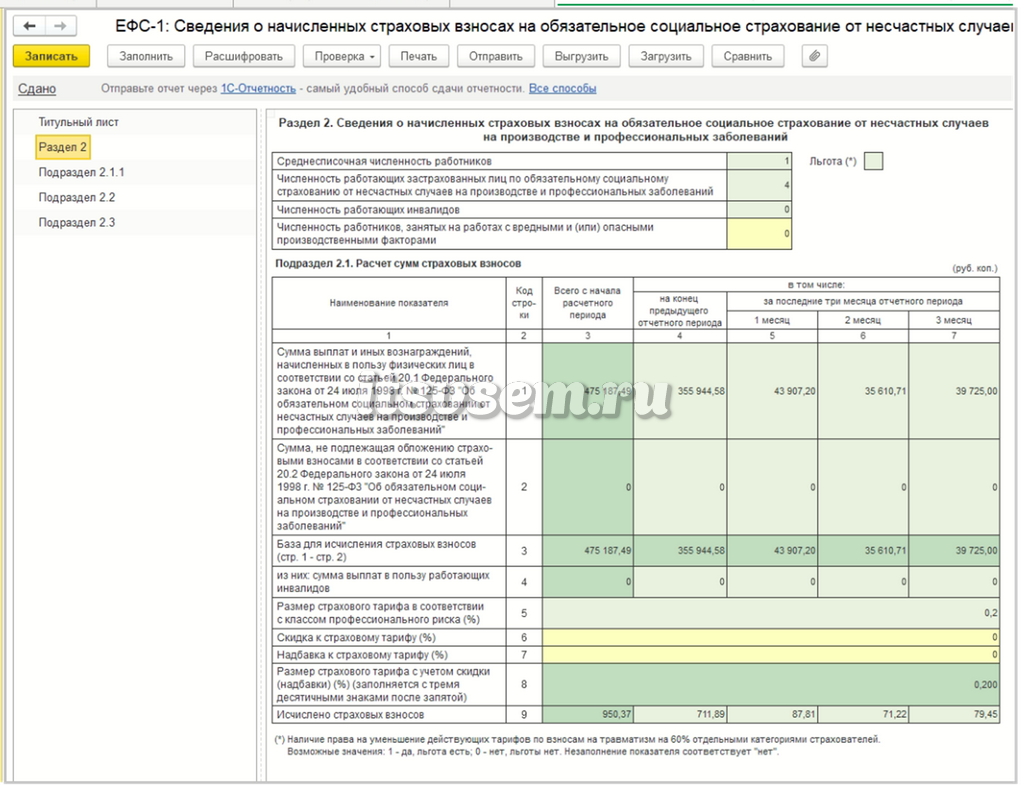Open the paperclip attachments icon

(814, 56)
